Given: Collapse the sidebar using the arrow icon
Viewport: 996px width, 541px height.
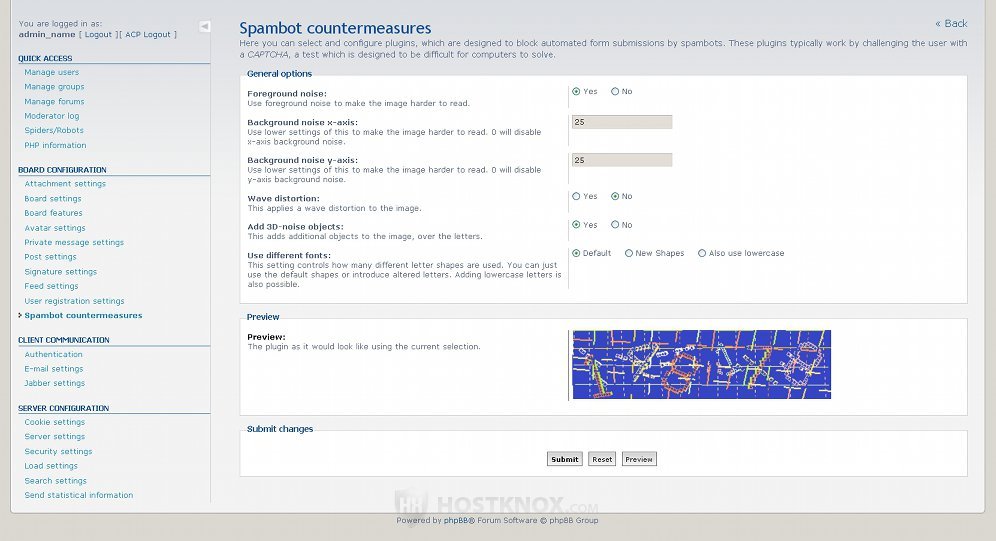Looking at the screenshot, I should [205, 27].
